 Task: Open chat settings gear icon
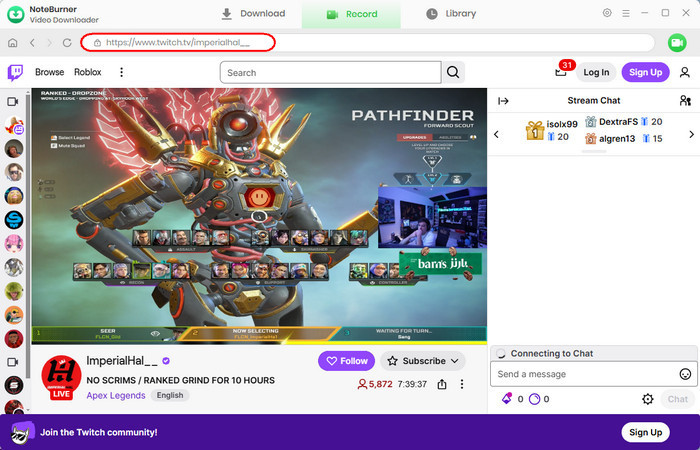coord(647,399)
